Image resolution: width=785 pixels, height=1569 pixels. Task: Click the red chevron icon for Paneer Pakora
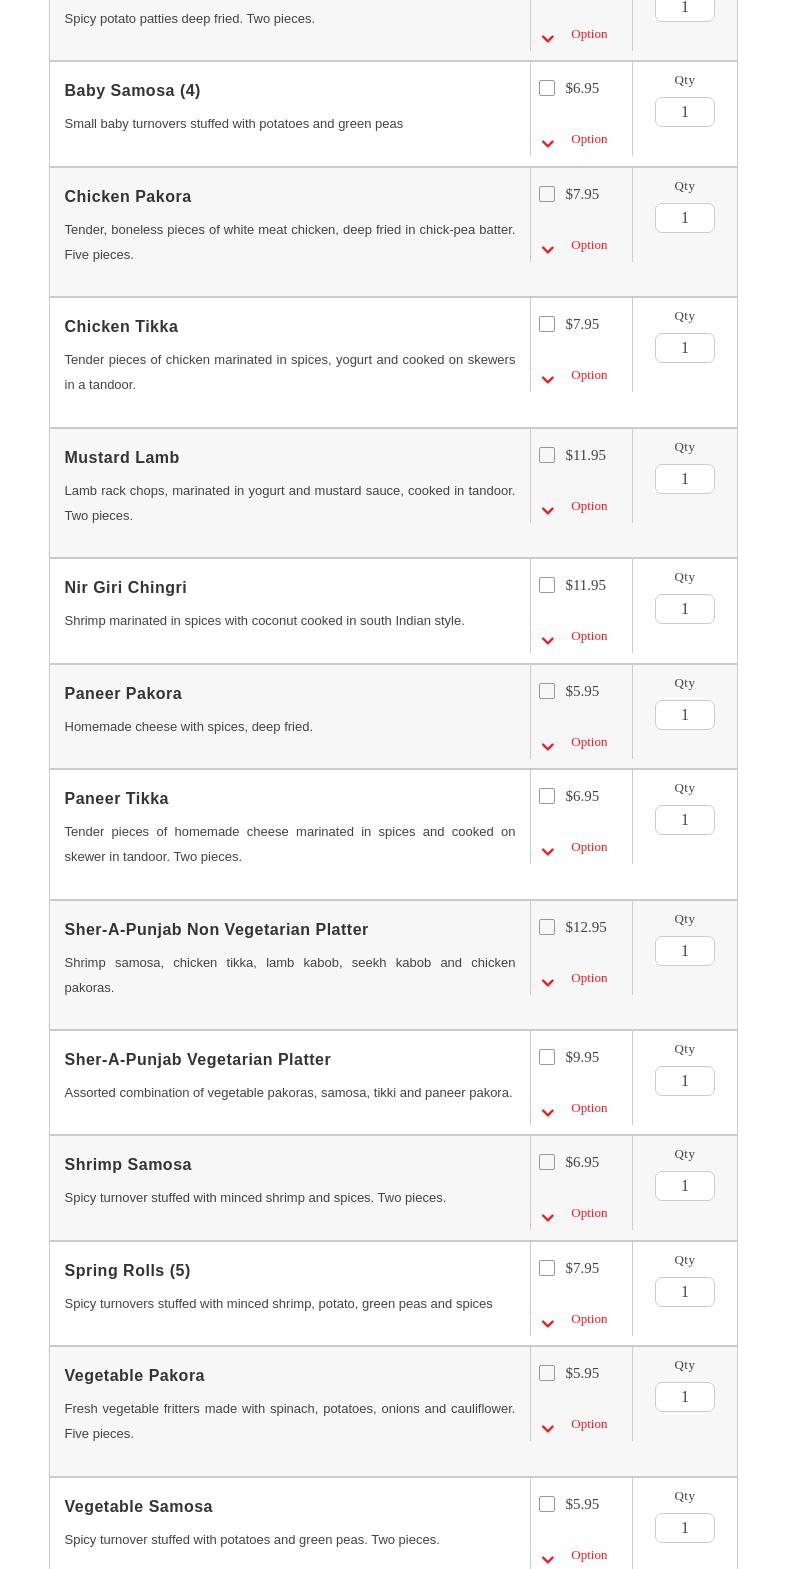547,747
